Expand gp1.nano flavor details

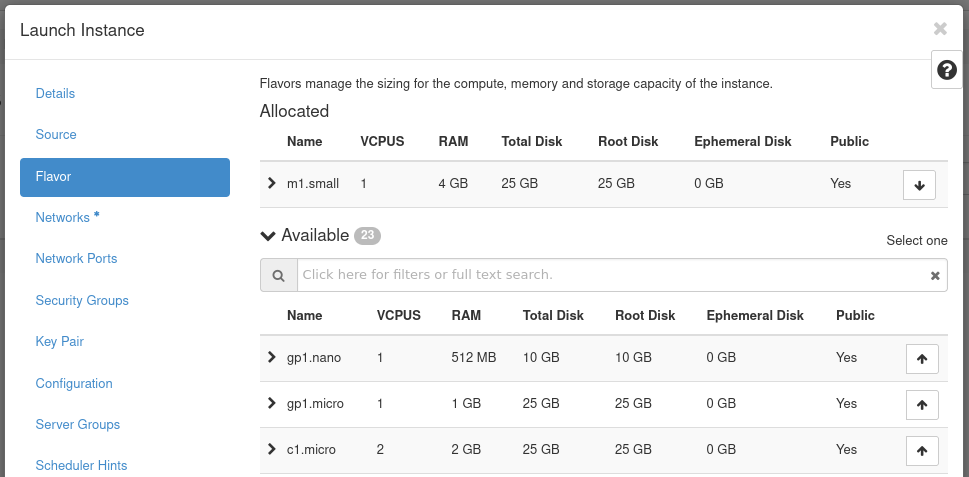coord(272,357)
